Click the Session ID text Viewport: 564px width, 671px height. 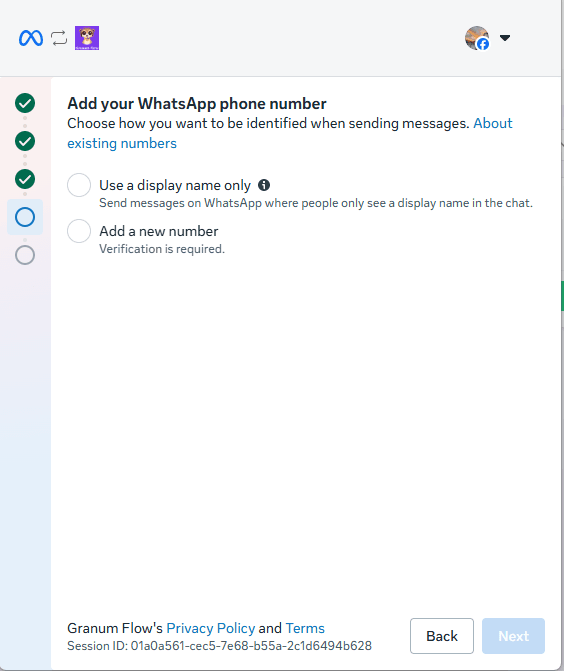[x=220, y=646]
